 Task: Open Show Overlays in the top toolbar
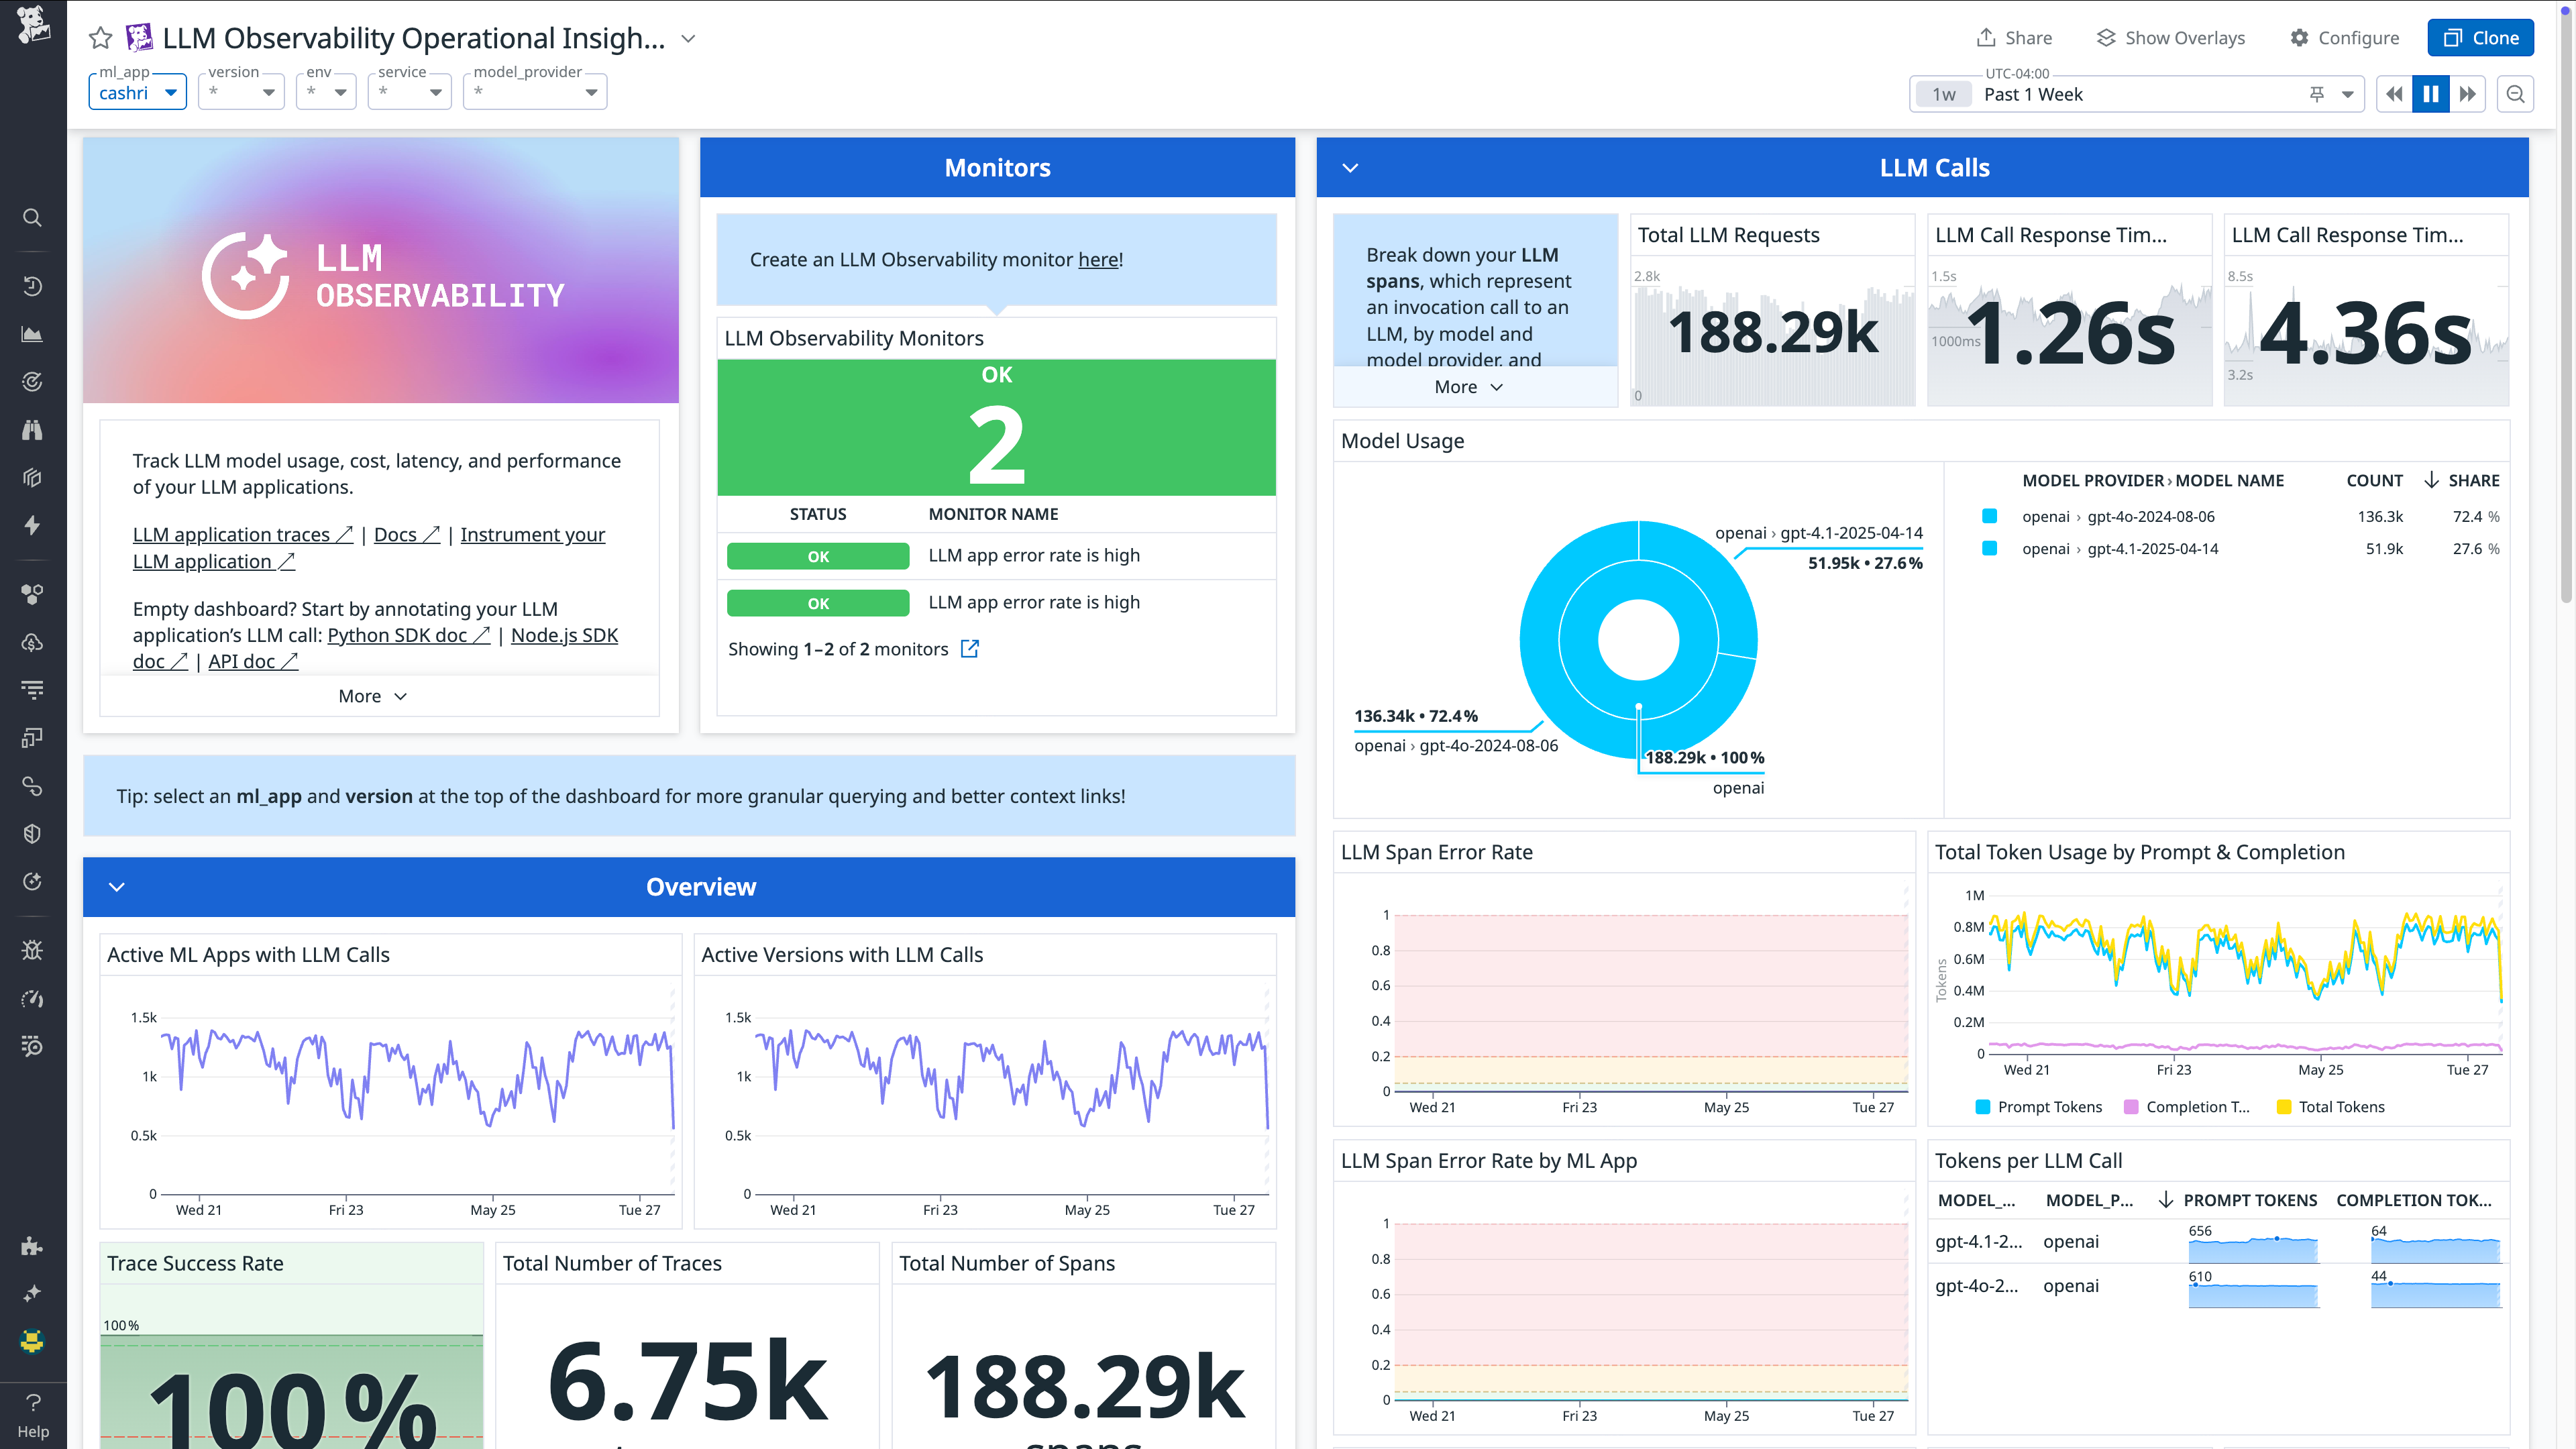pyautogui.click(x=2170, y=37)
